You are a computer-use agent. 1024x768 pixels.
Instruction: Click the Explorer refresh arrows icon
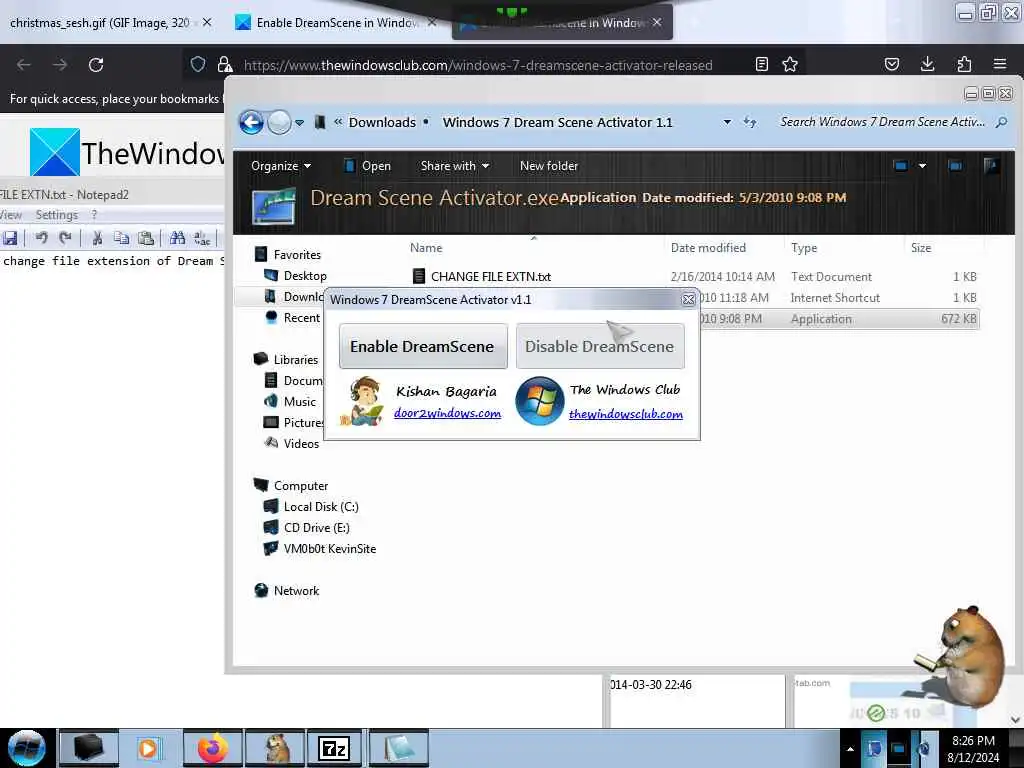point(750,122)
